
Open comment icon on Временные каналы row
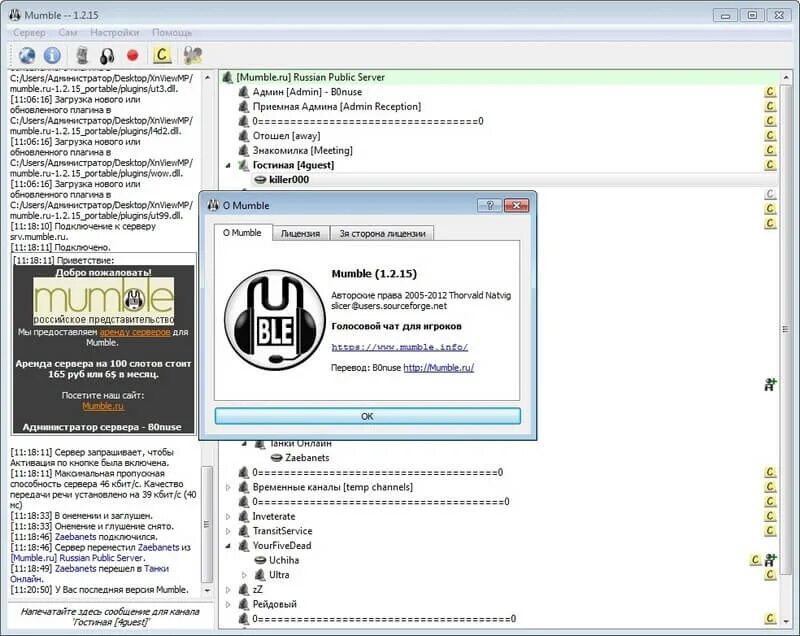[770, 487]
